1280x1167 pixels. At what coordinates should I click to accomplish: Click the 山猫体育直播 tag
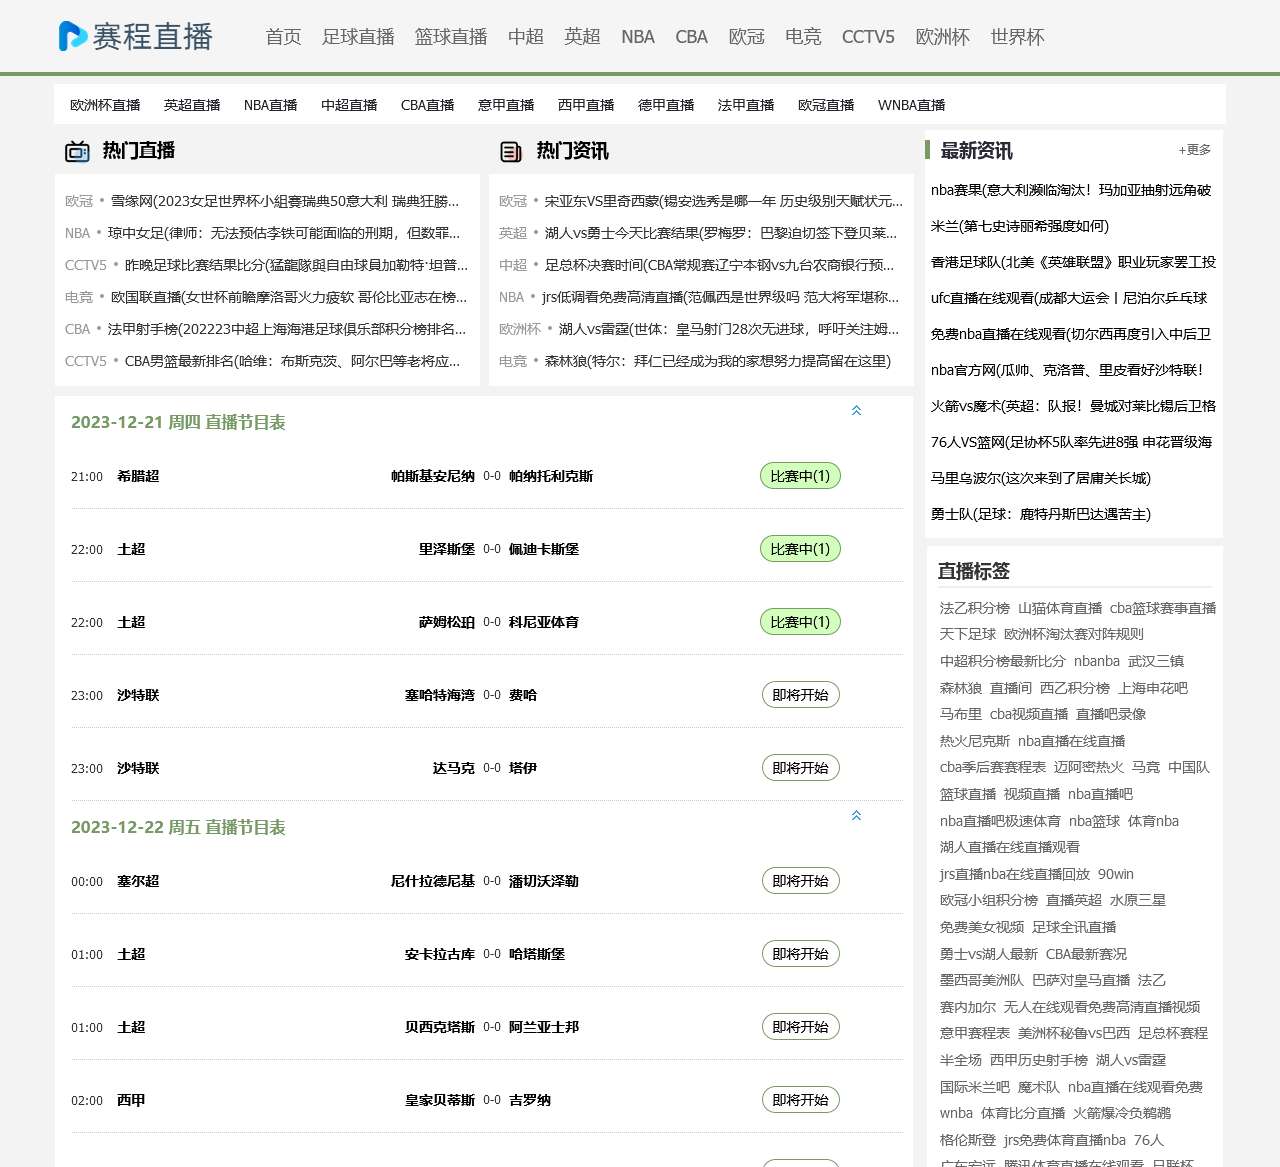[x=1060, y=608]
